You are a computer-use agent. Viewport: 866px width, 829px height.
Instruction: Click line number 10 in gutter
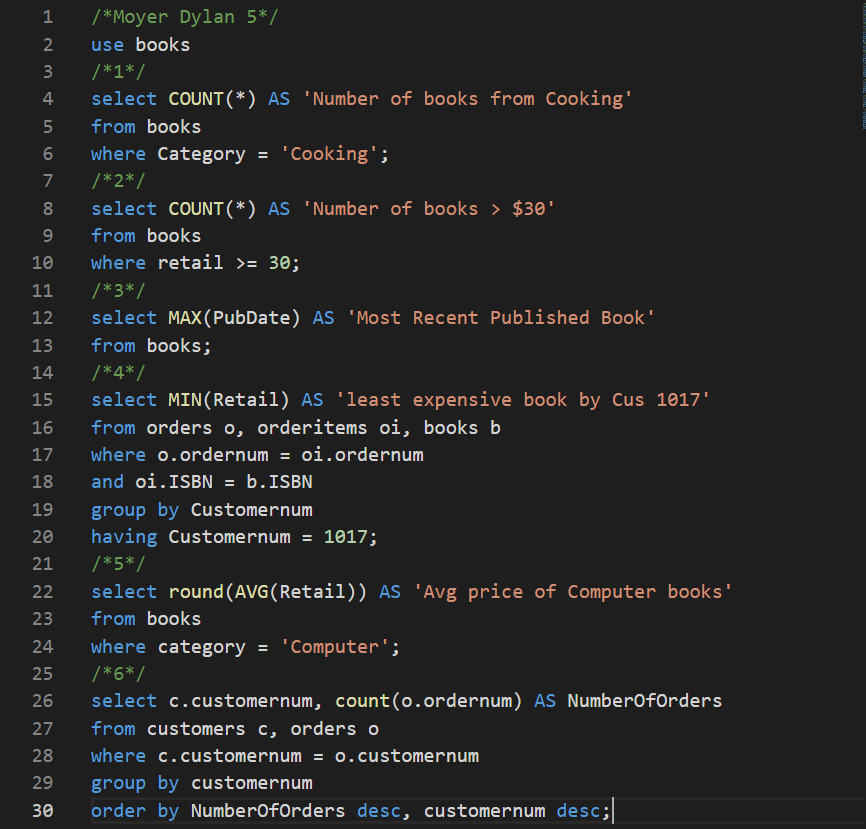coord(43,263)
